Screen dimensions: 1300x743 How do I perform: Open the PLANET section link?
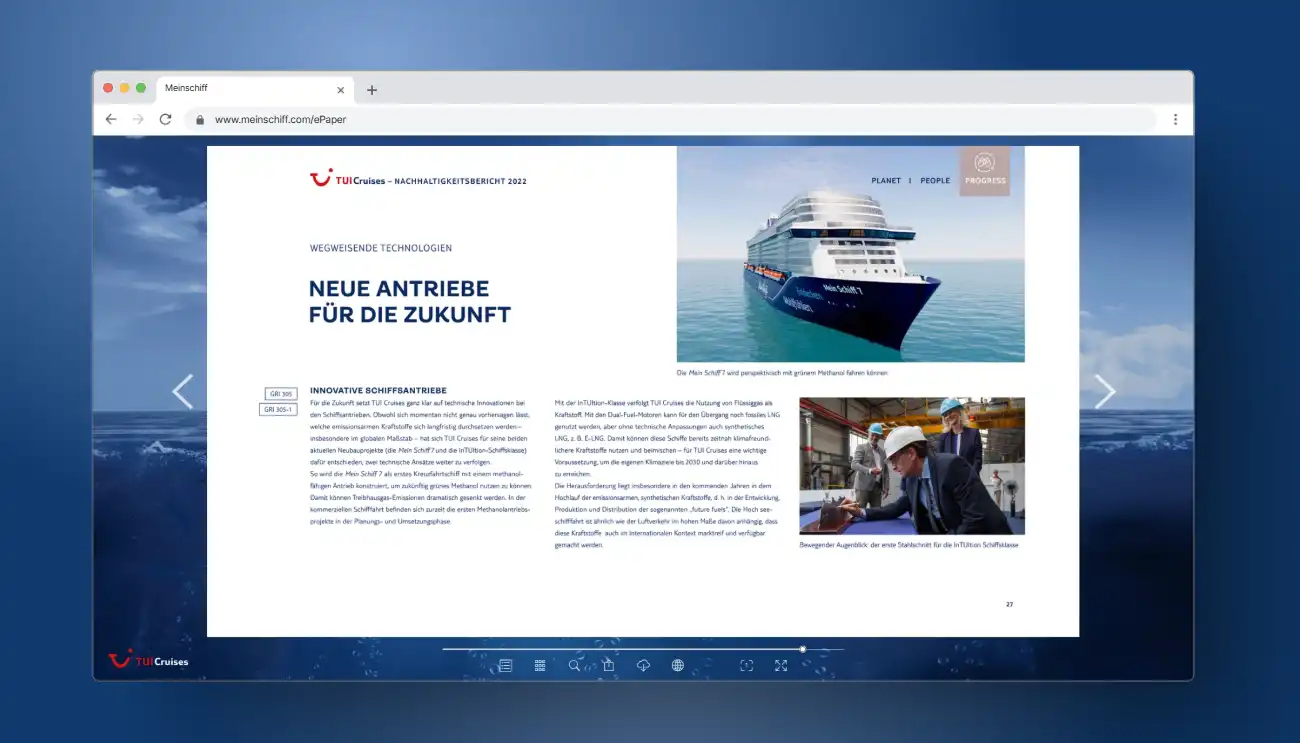[886, 181]
